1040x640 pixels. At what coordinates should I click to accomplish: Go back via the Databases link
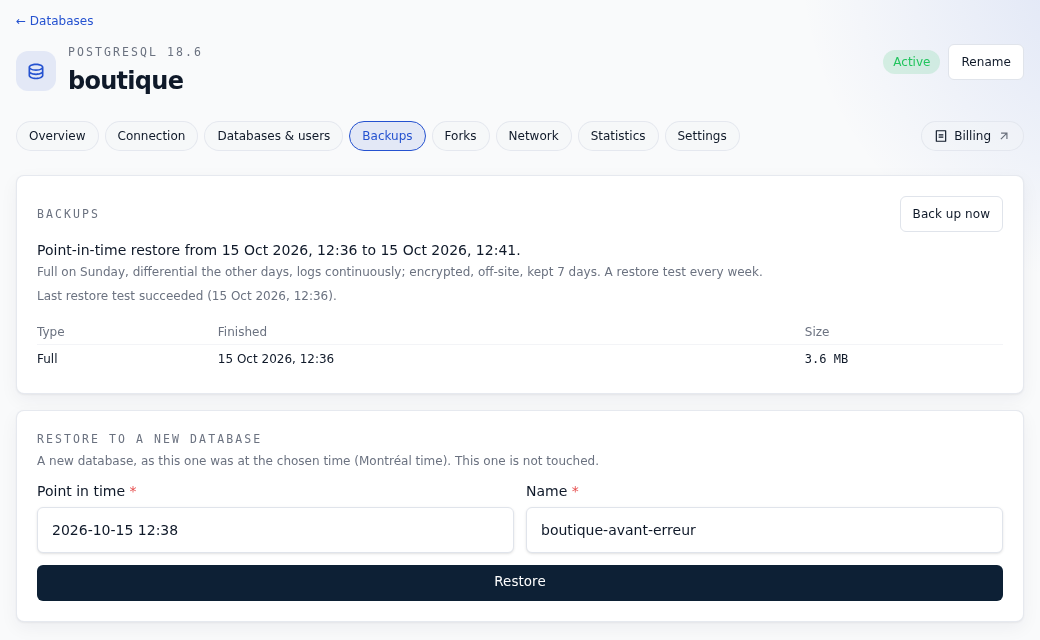point(54,21)
